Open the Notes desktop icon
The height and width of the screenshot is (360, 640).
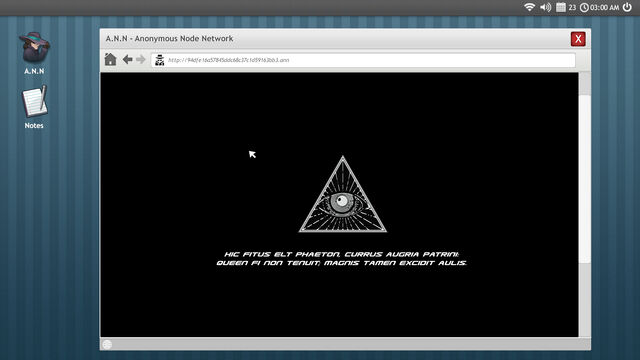click(34, 107)
